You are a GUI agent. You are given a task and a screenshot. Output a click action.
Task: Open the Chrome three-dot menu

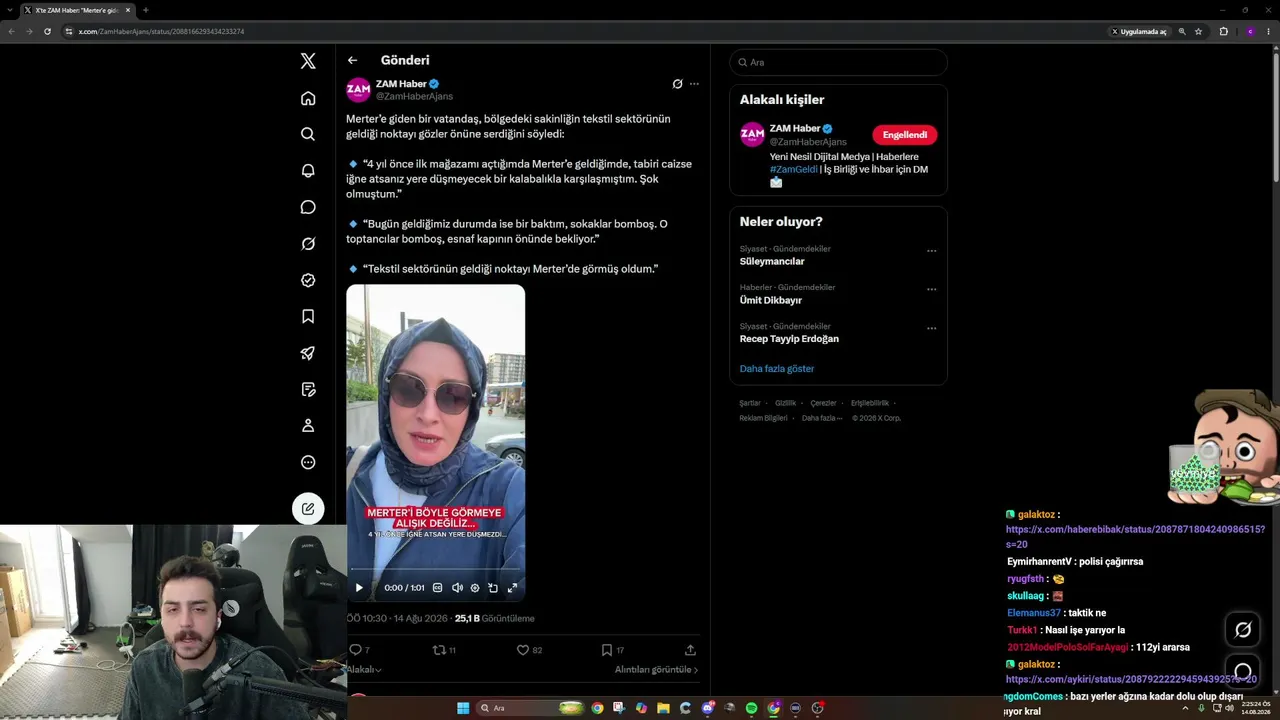(x=1269, y=31)
